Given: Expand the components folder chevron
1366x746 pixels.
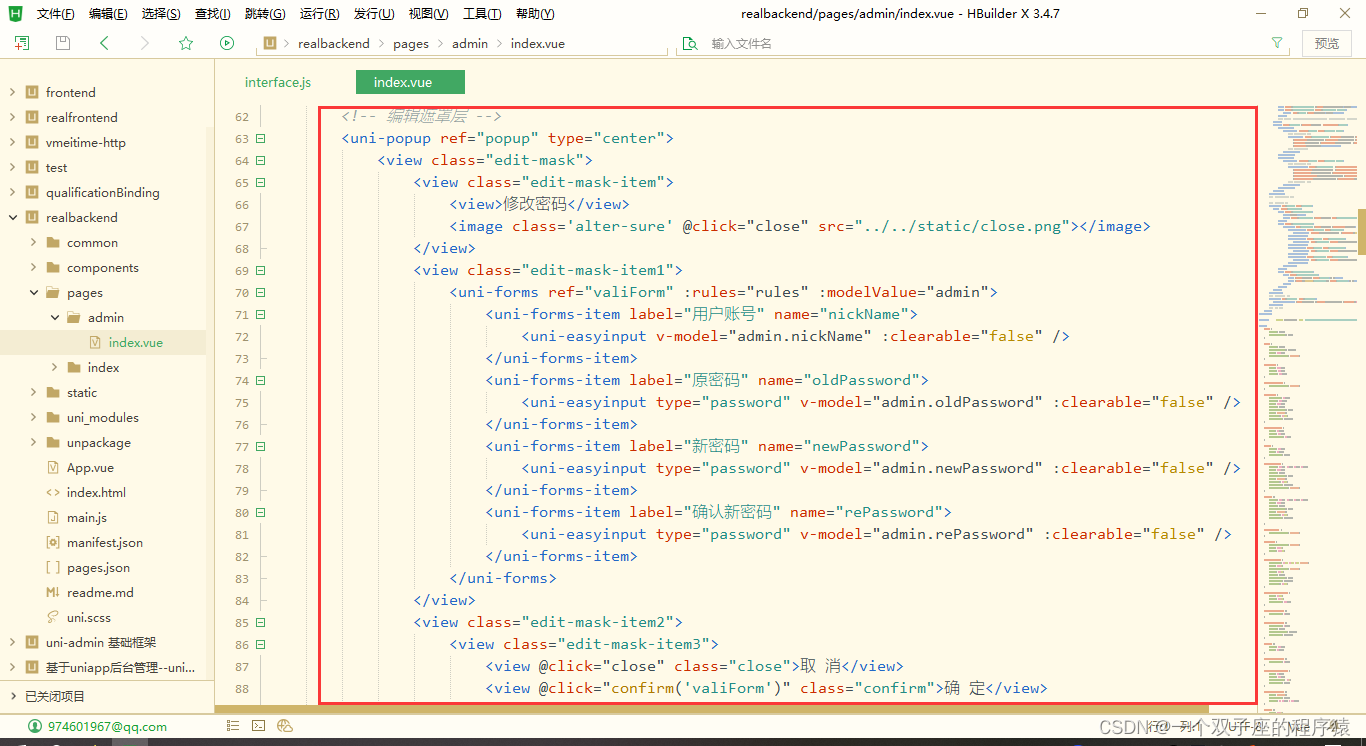Looking at the screenshot, I should [x=33, y=267].
